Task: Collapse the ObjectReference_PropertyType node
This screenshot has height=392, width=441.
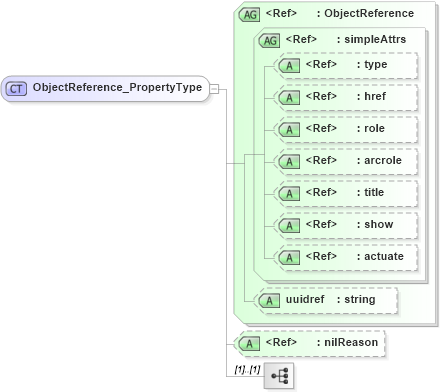Action: 214,89
